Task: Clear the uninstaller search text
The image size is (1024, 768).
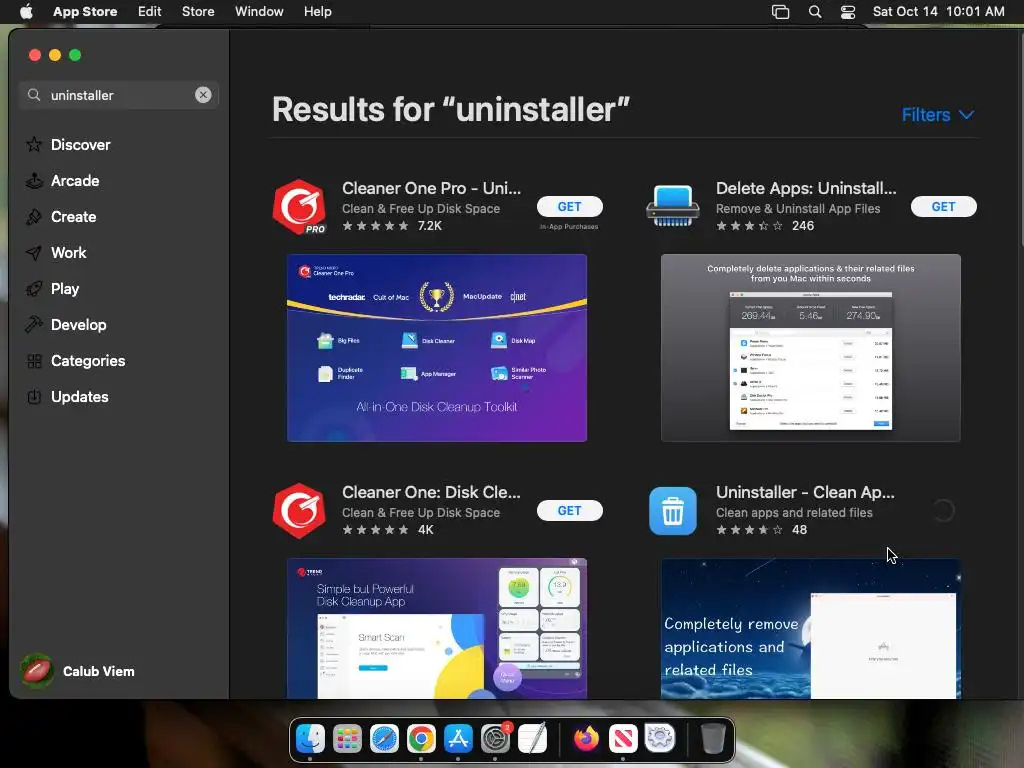Action: (203, 95)
